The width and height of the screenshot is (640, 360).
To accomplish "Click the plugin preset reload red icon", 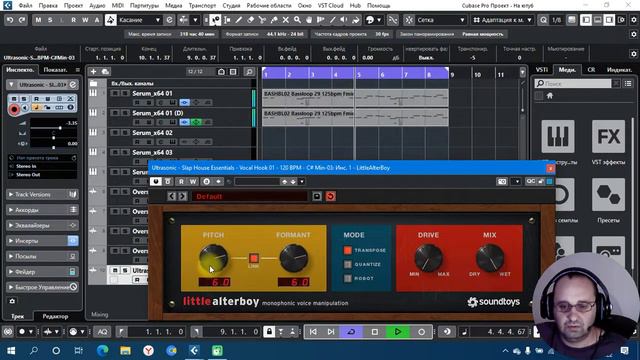I will point(331,196).
